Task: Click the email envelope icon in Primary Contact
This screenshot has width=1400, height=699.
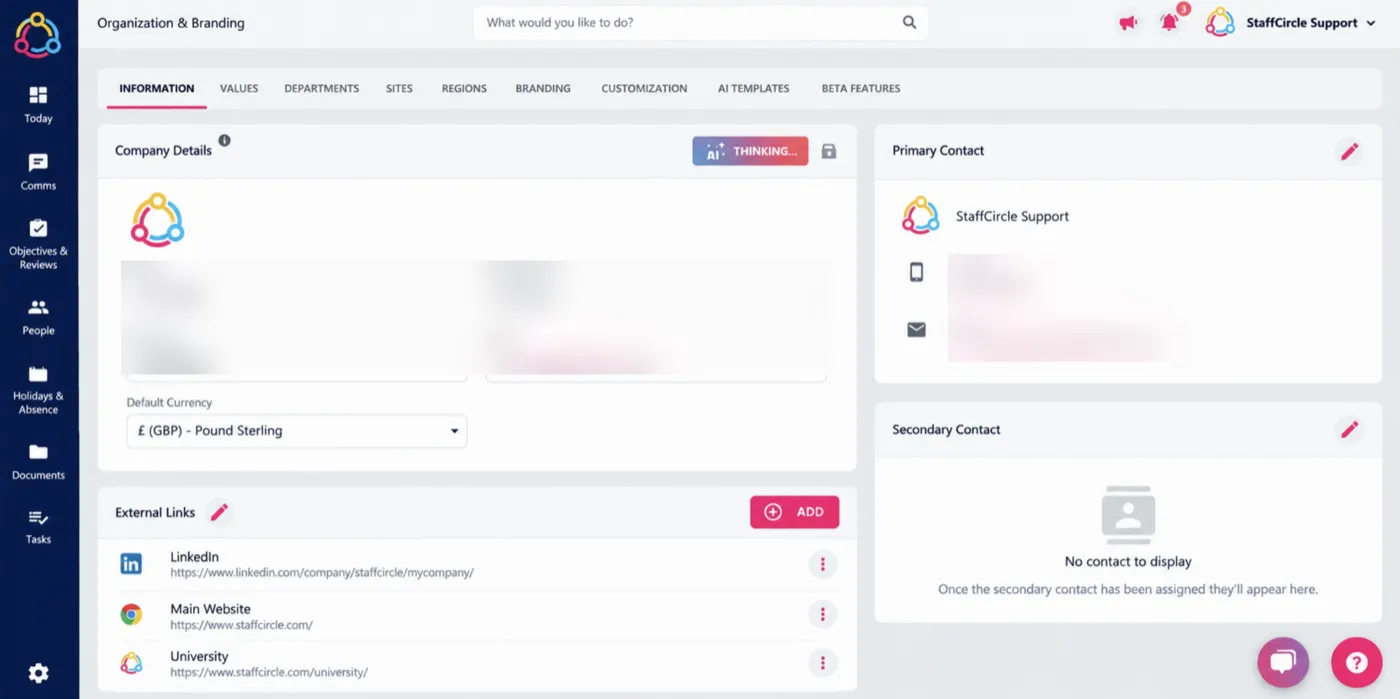Action: coord(916,329)
